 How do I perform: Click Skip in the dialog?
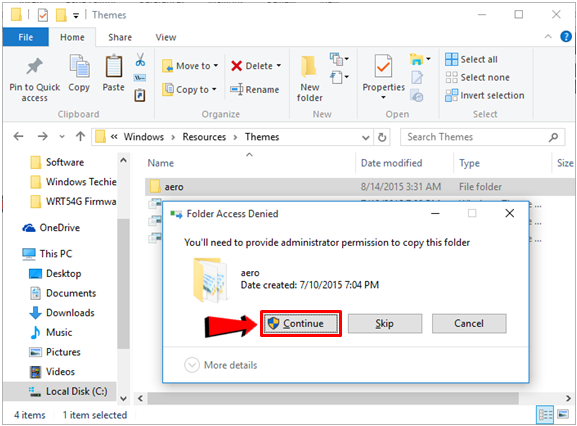coord(385,323)
